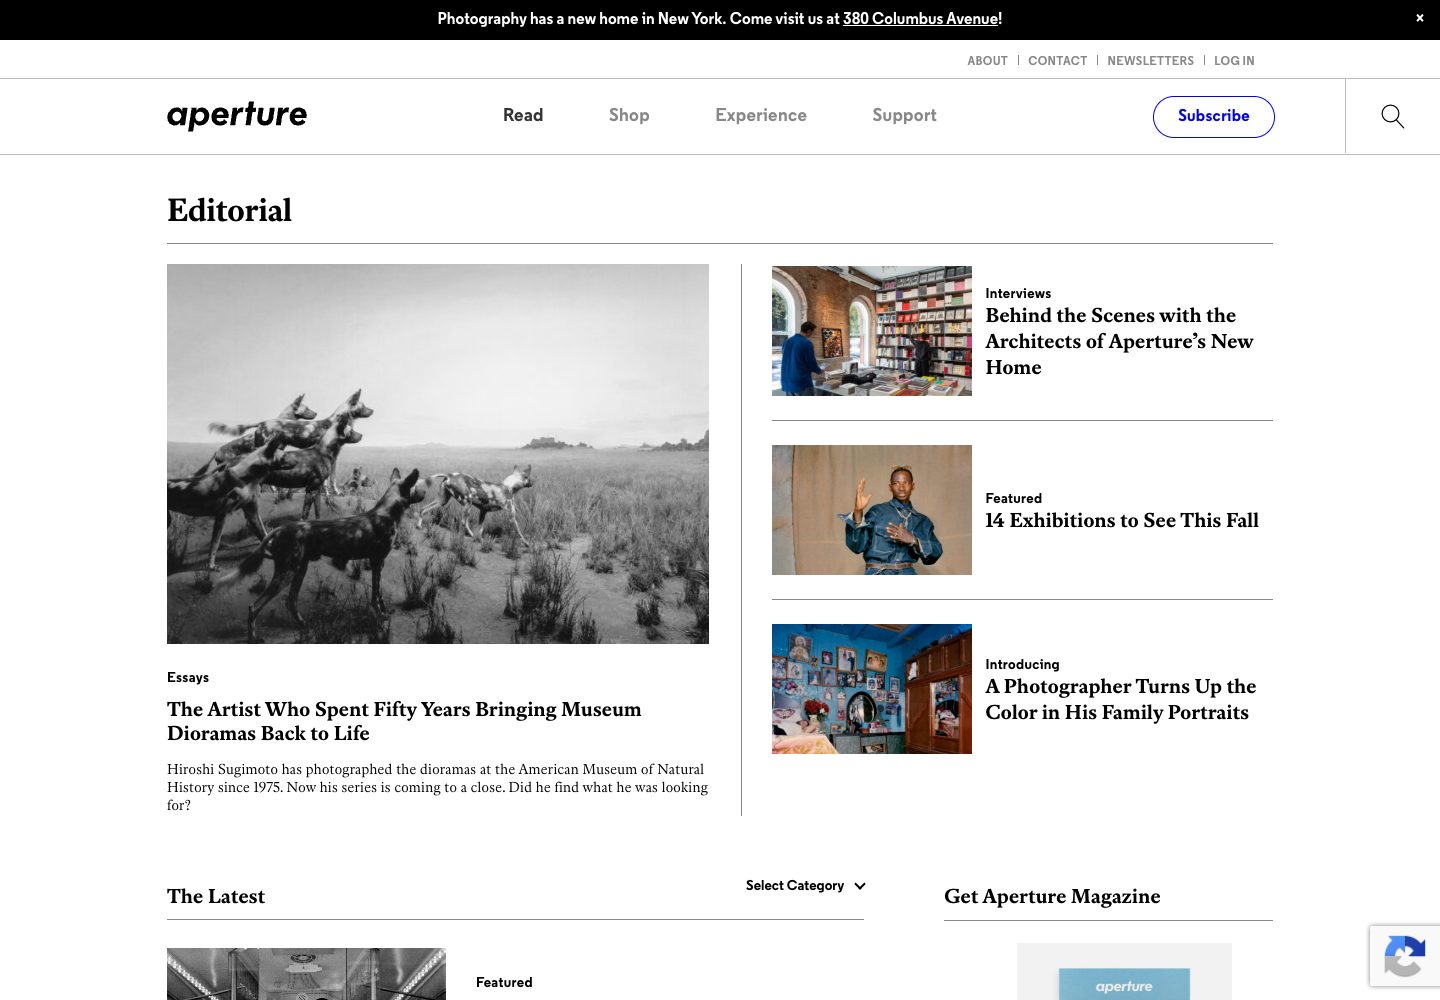
Task: Open the Support menu
Action: point(904,115)
